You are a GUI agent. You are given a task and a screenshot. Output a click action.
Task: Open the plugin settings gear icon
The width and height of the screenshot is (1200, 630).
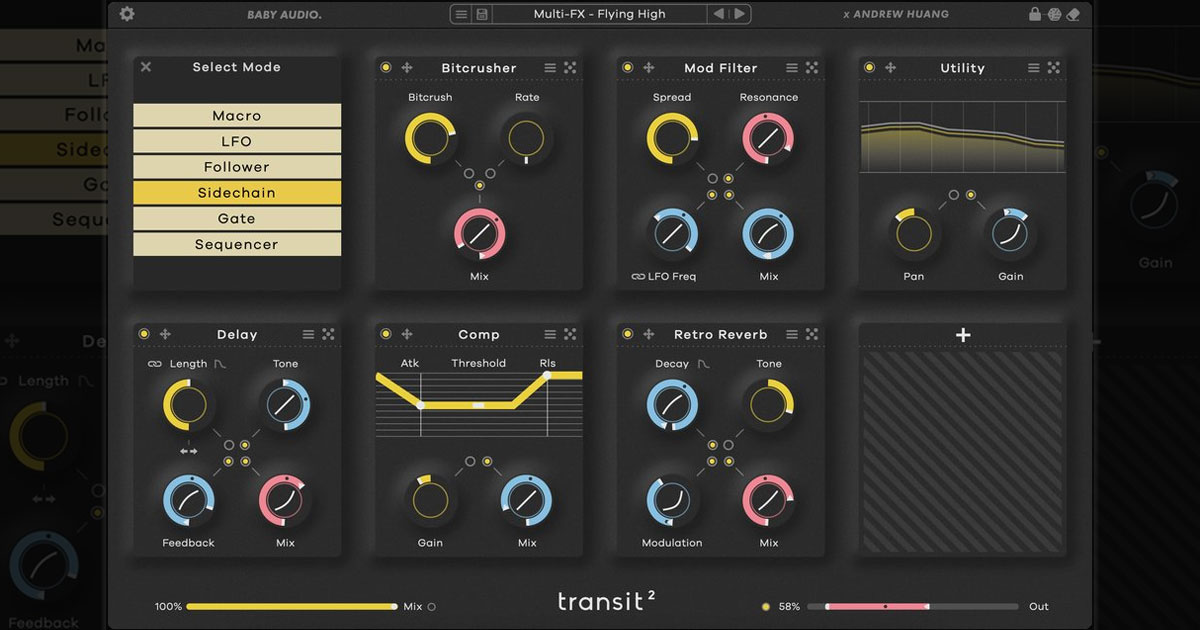click(126, 14)
